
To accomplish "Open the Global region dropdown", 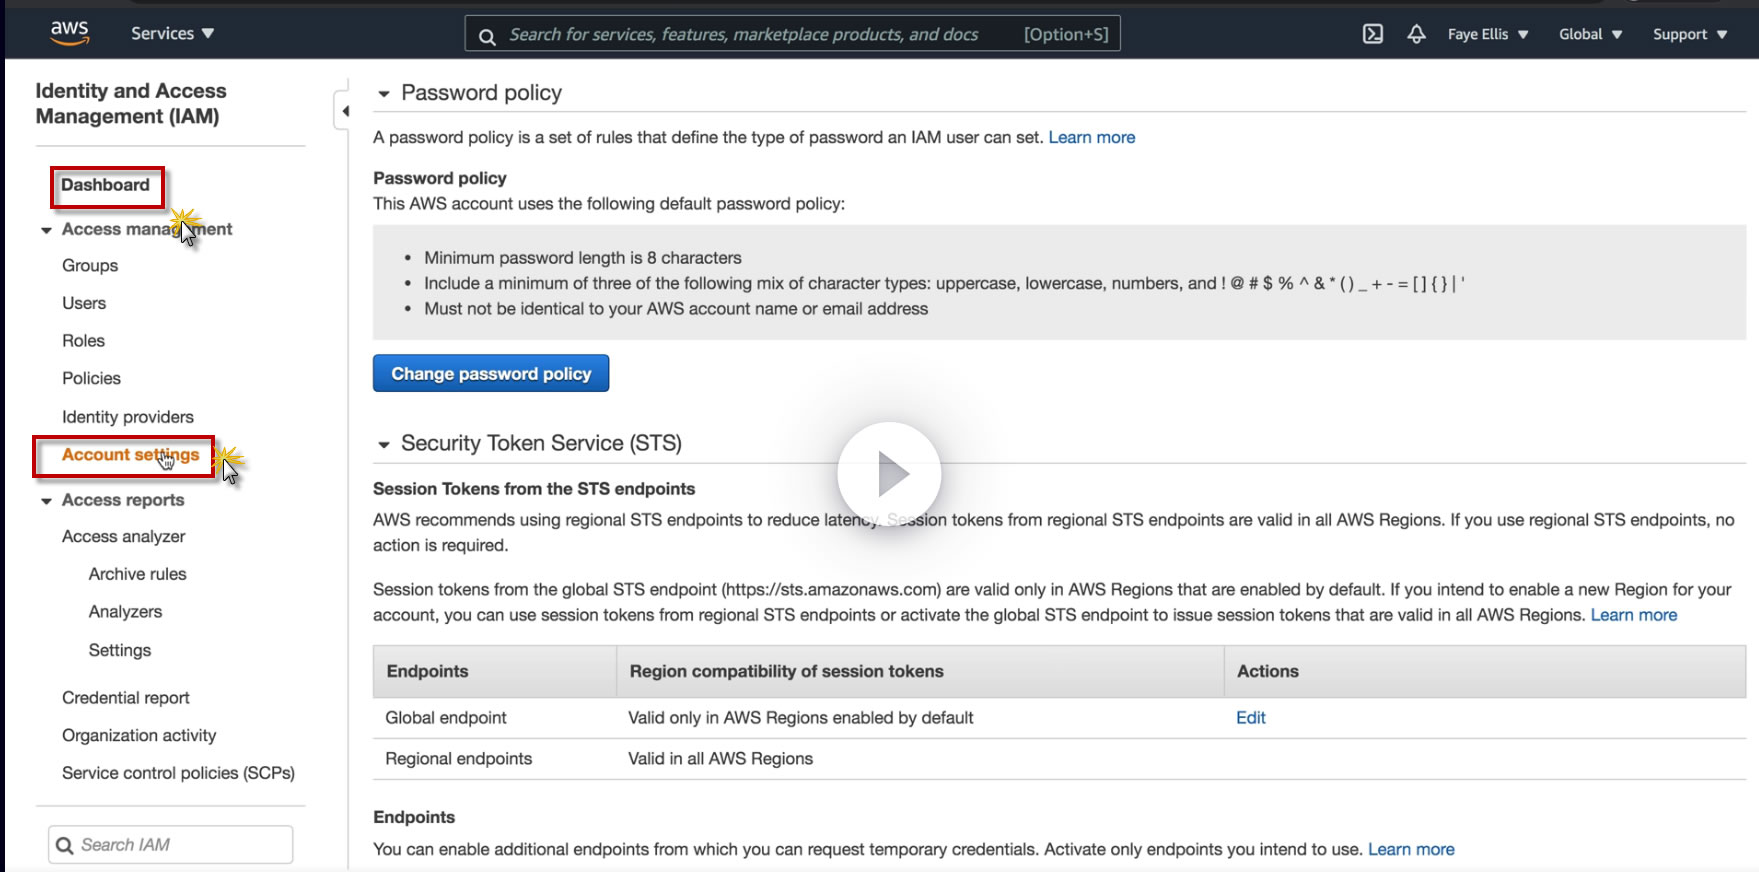I will (1590, 34).
